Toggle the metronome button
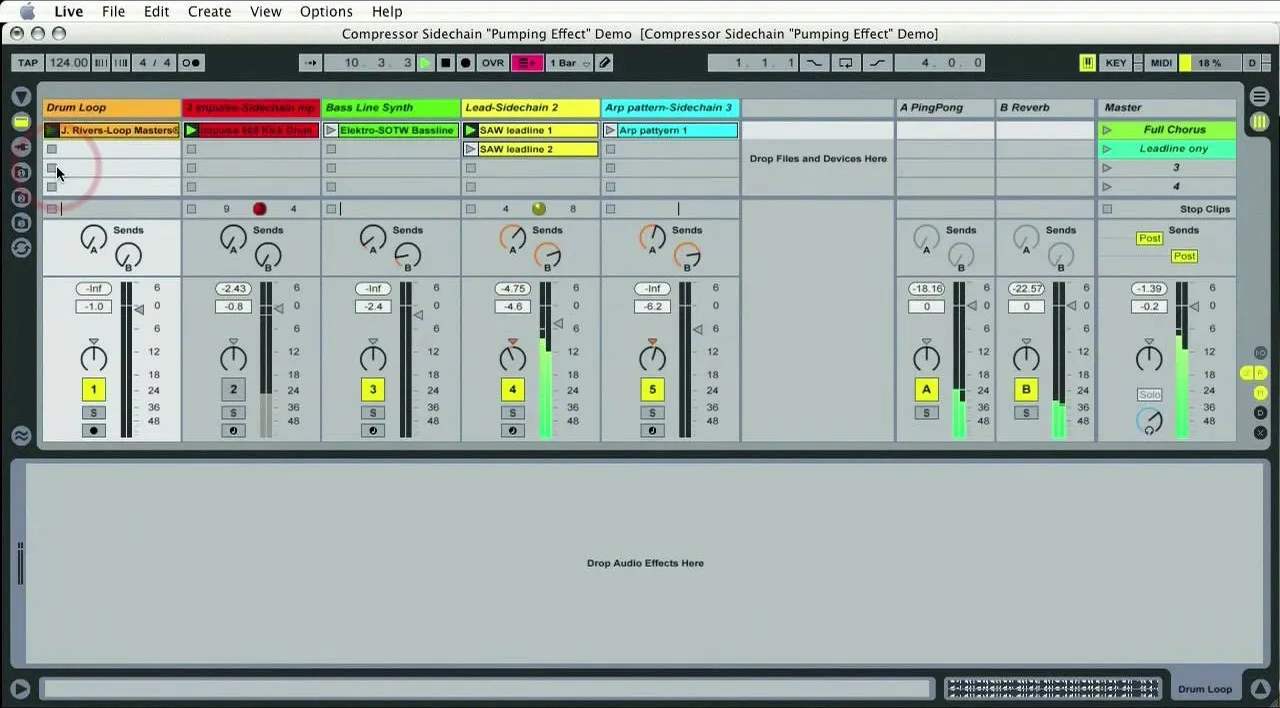The image size is (1280, 708). click(x=190, y=63)
